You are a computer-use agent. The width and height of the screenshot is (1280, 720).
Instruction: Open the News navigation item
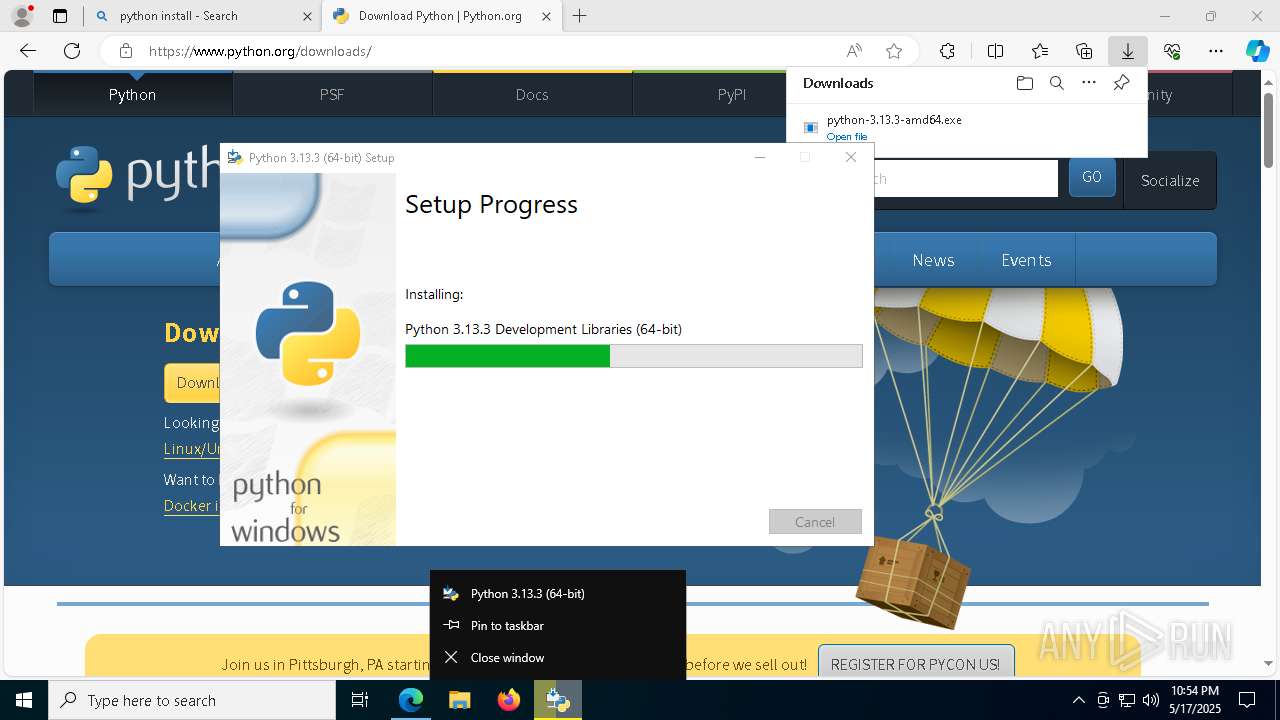tap(933, 260)
